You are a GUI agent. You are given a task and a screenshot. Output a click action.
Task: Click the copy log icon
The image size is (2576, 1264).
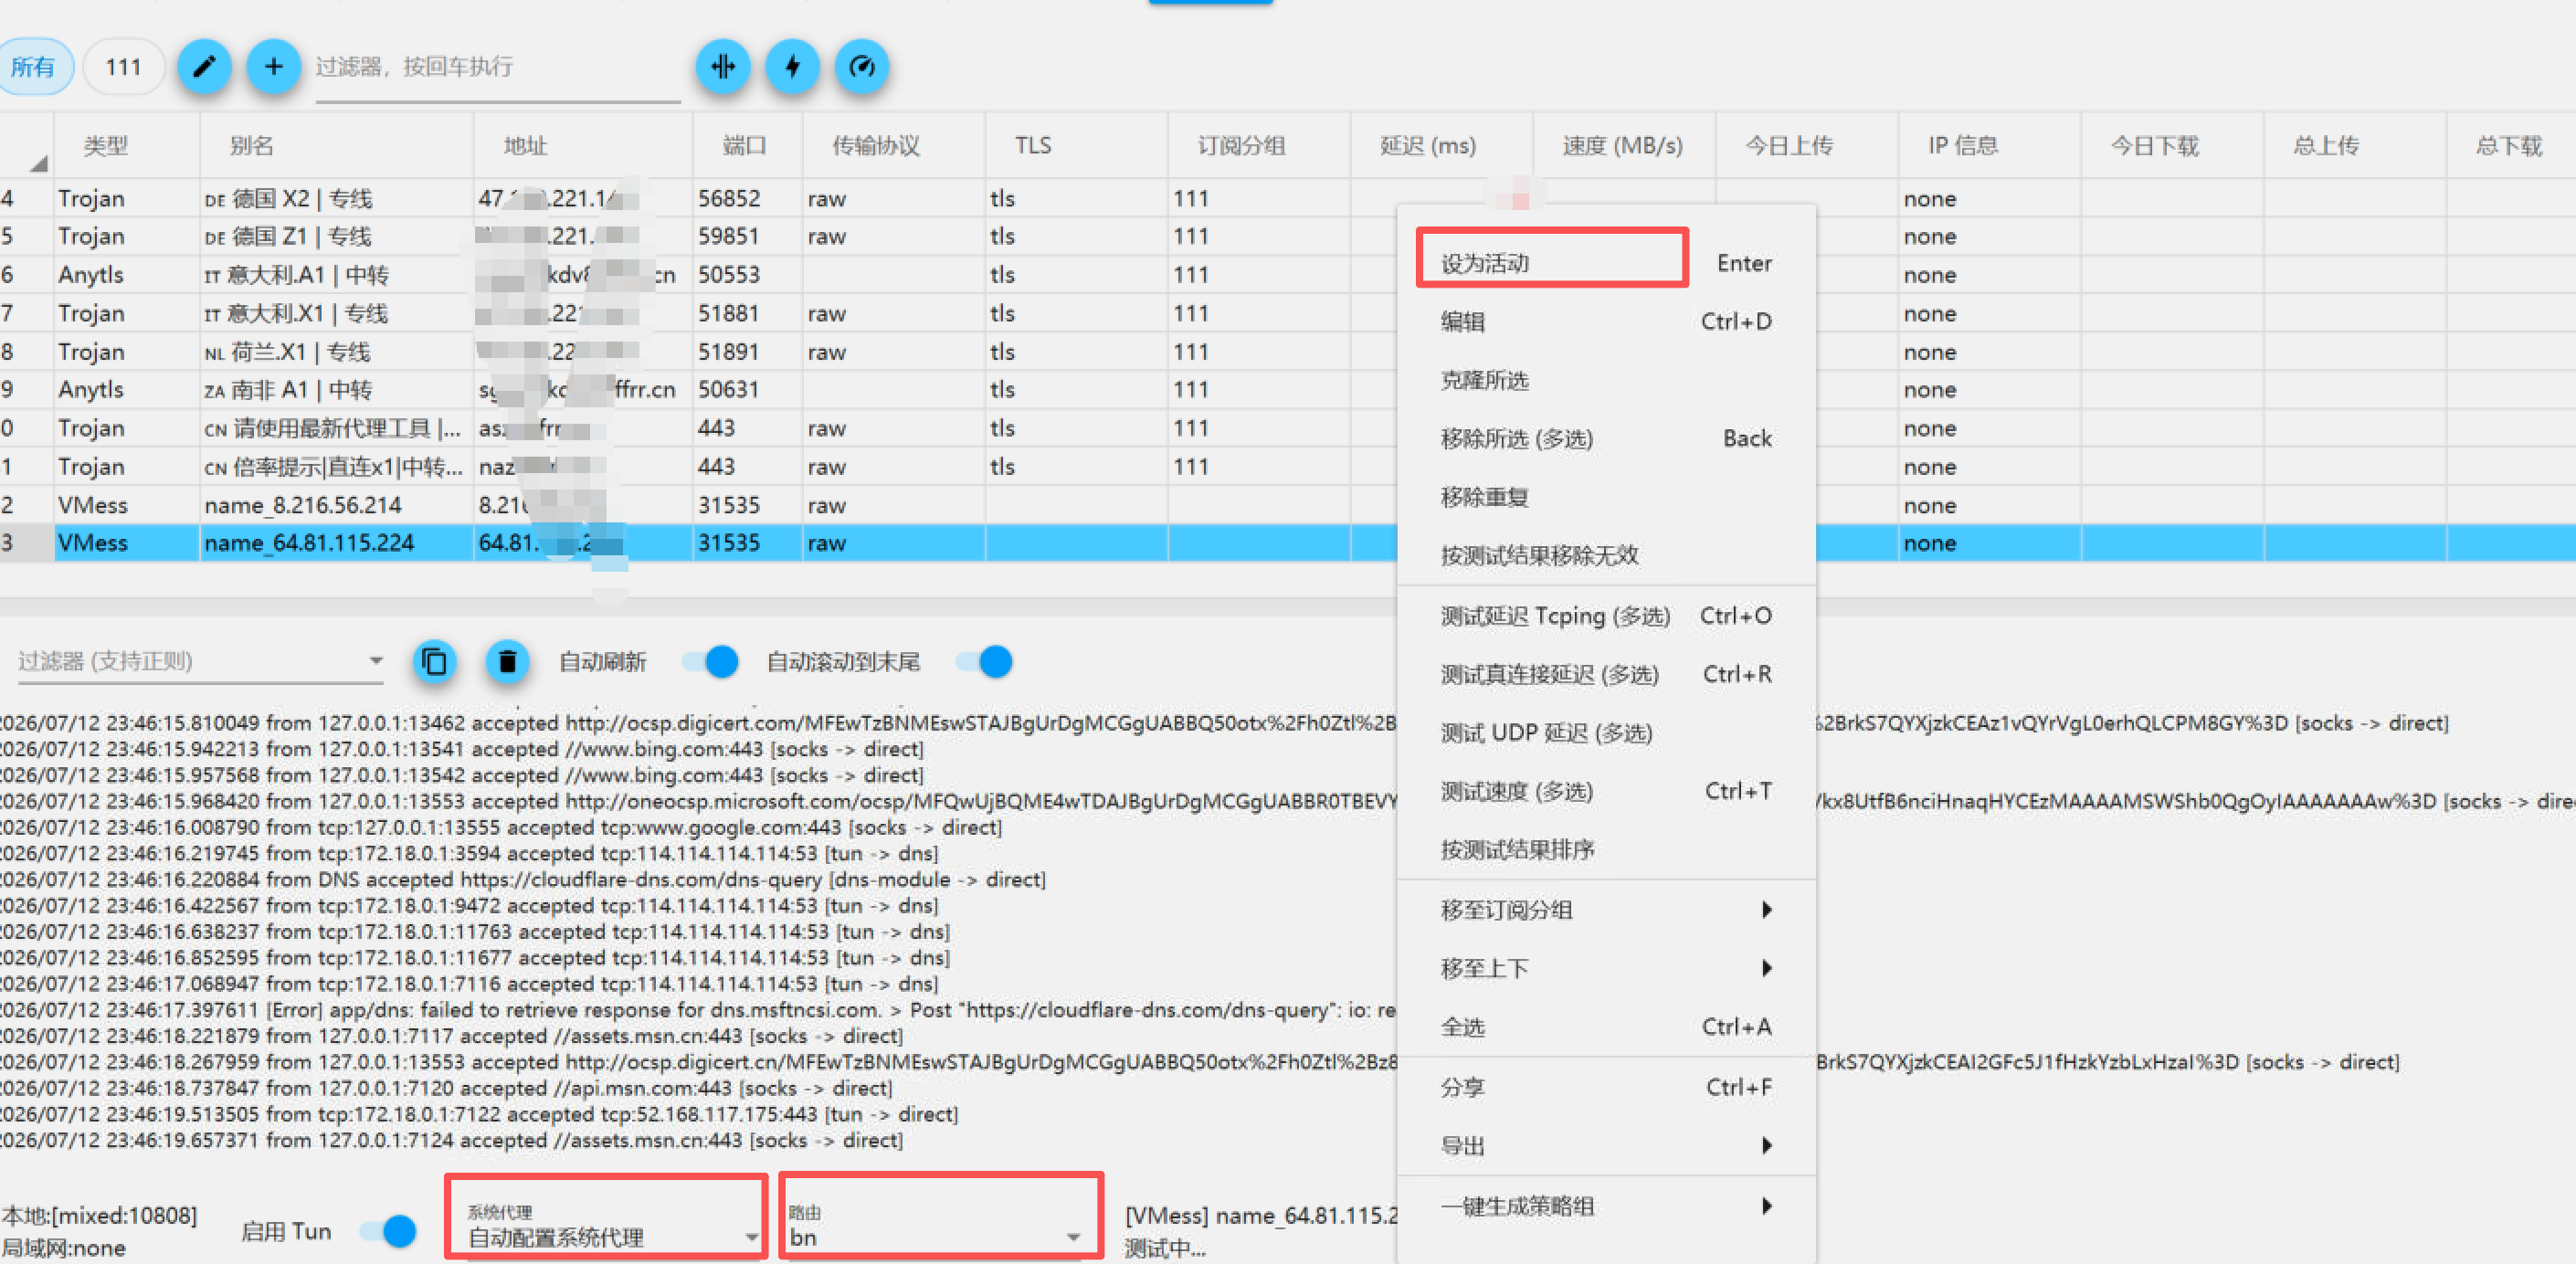(x=435, y=661)
